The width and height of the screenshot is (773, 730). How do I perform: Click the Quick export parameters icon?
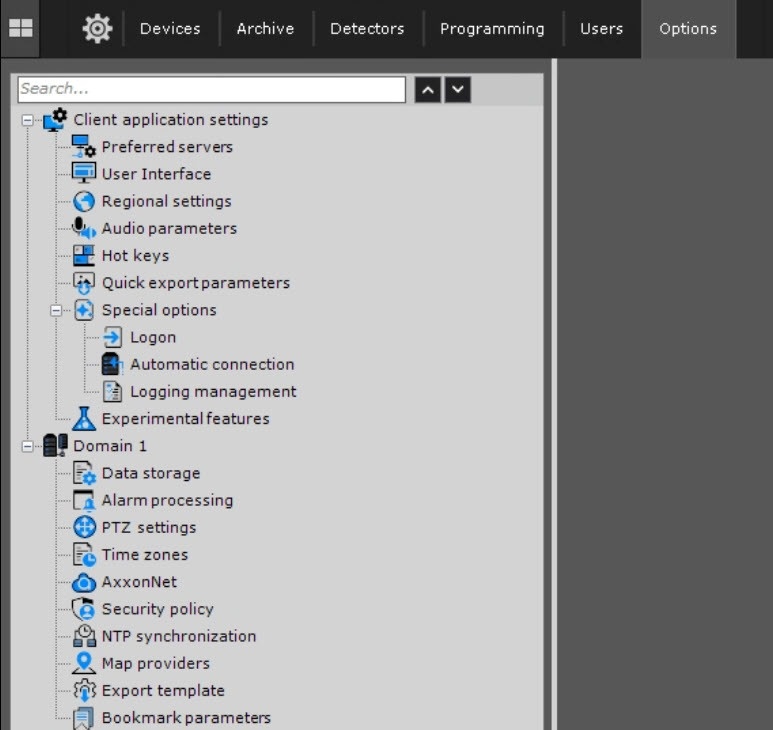(84, 283)
